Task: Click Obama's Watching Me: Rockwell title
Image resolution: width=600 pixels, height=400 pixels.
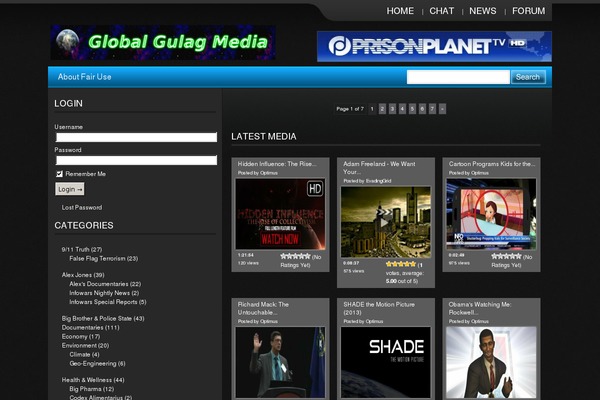Action: [x=480, y=309]
